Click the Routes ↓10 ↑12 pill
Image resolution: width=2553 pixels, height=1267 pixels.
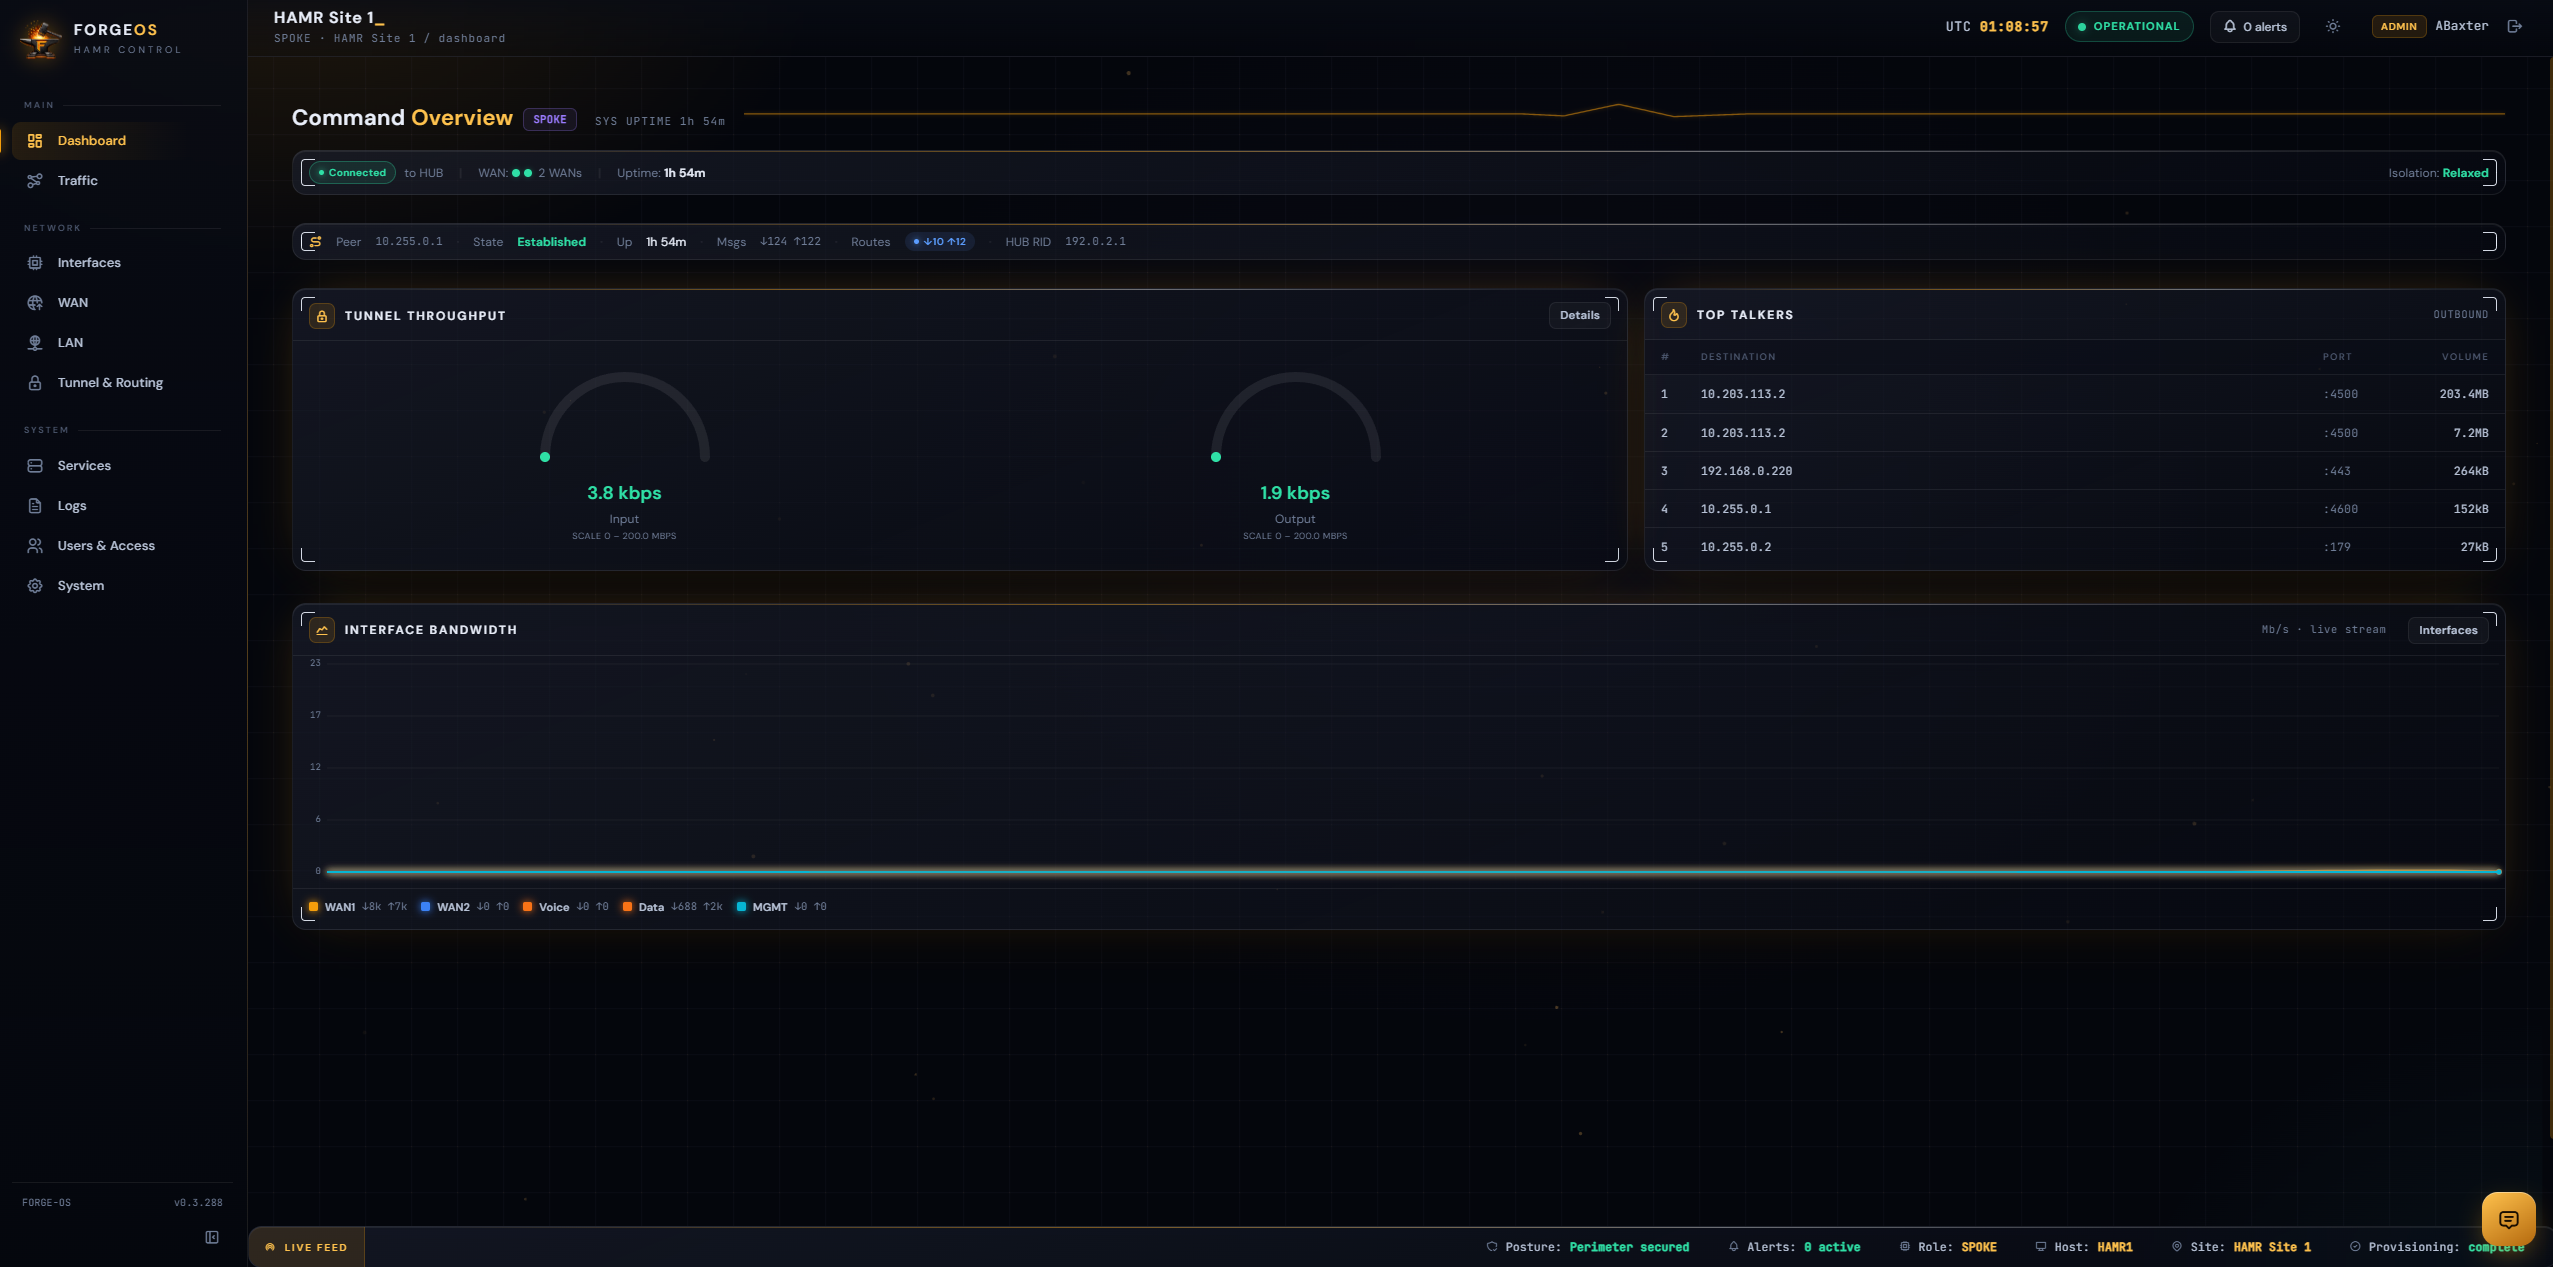(940, 242)
